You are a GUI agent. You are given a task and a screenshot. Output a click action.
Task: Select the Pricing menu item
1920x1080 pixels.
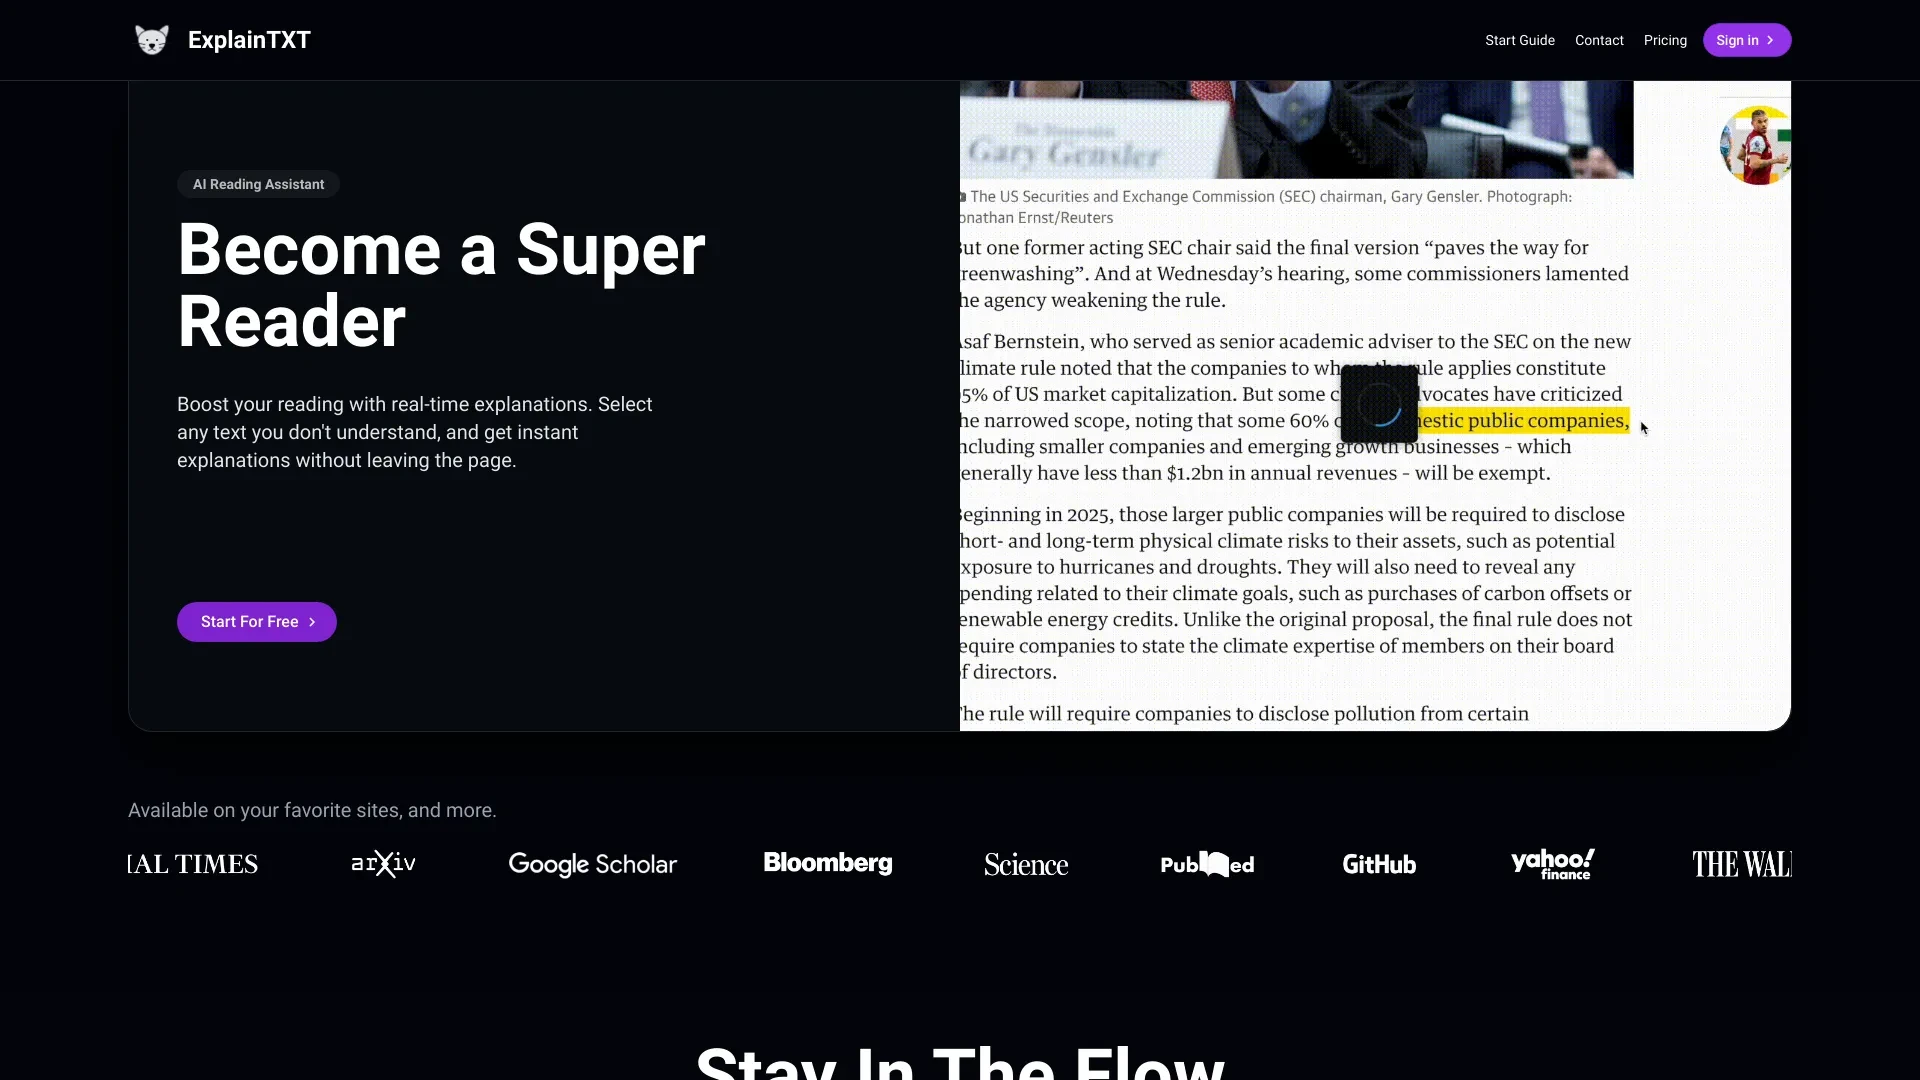click(x=1663, y=40)
